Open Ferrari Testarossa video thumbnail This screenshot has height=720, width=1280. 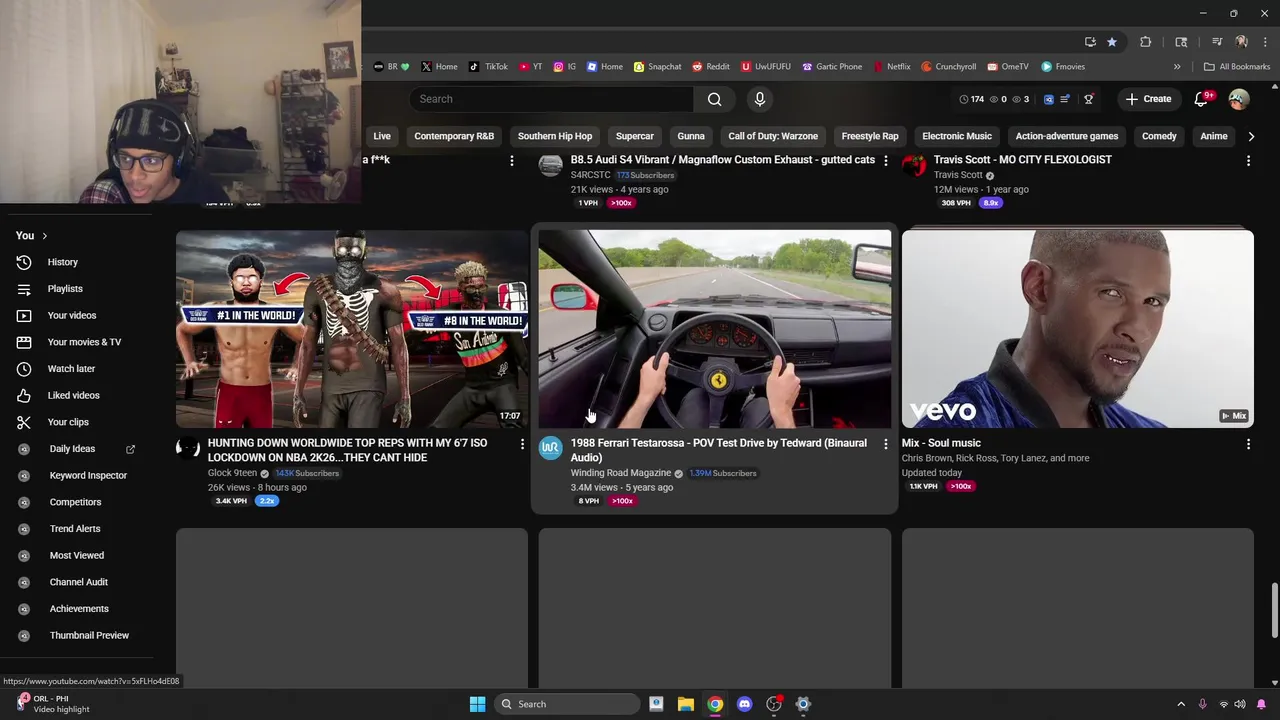click(715, 329)
